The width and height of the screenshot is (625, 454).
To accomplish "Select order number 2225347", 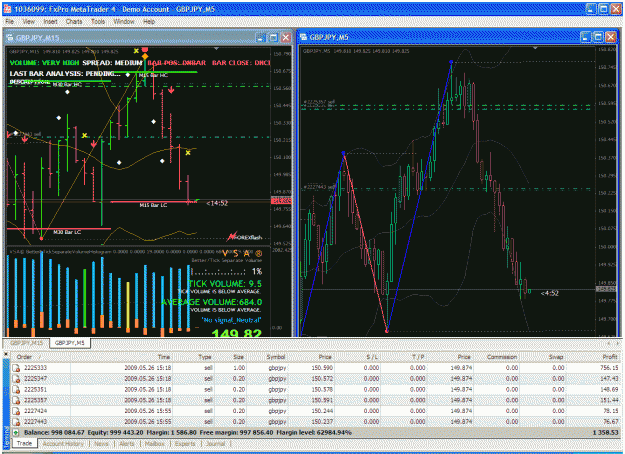I will (x=35, y=379).
